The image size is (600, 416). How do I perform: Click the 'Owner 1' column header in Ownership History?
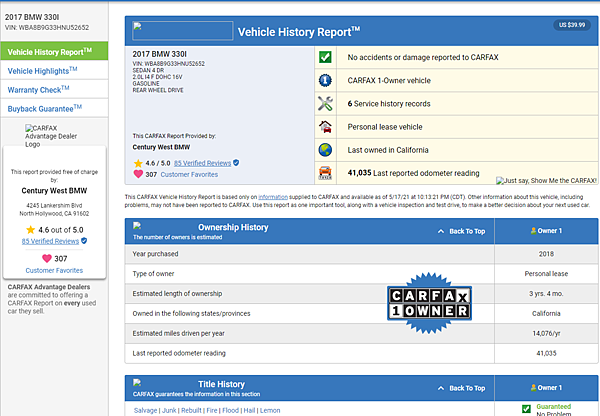tap(546, 231)
